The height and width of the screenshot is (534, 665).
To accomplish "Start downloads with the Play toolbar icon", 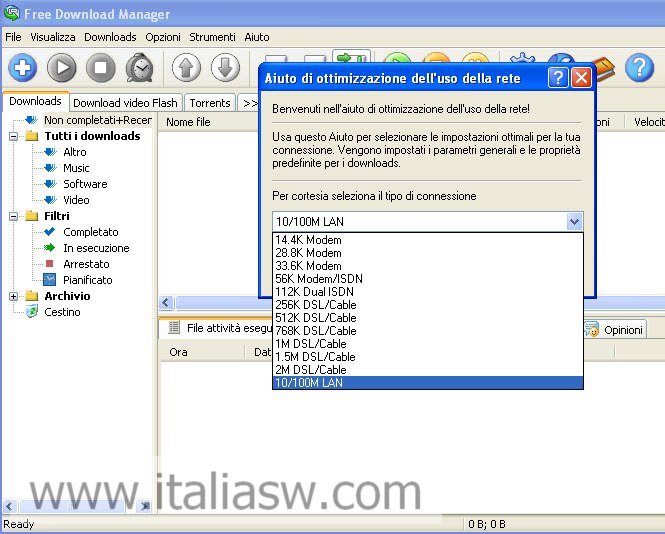I will pyautogui.click(x=61, y=67).
